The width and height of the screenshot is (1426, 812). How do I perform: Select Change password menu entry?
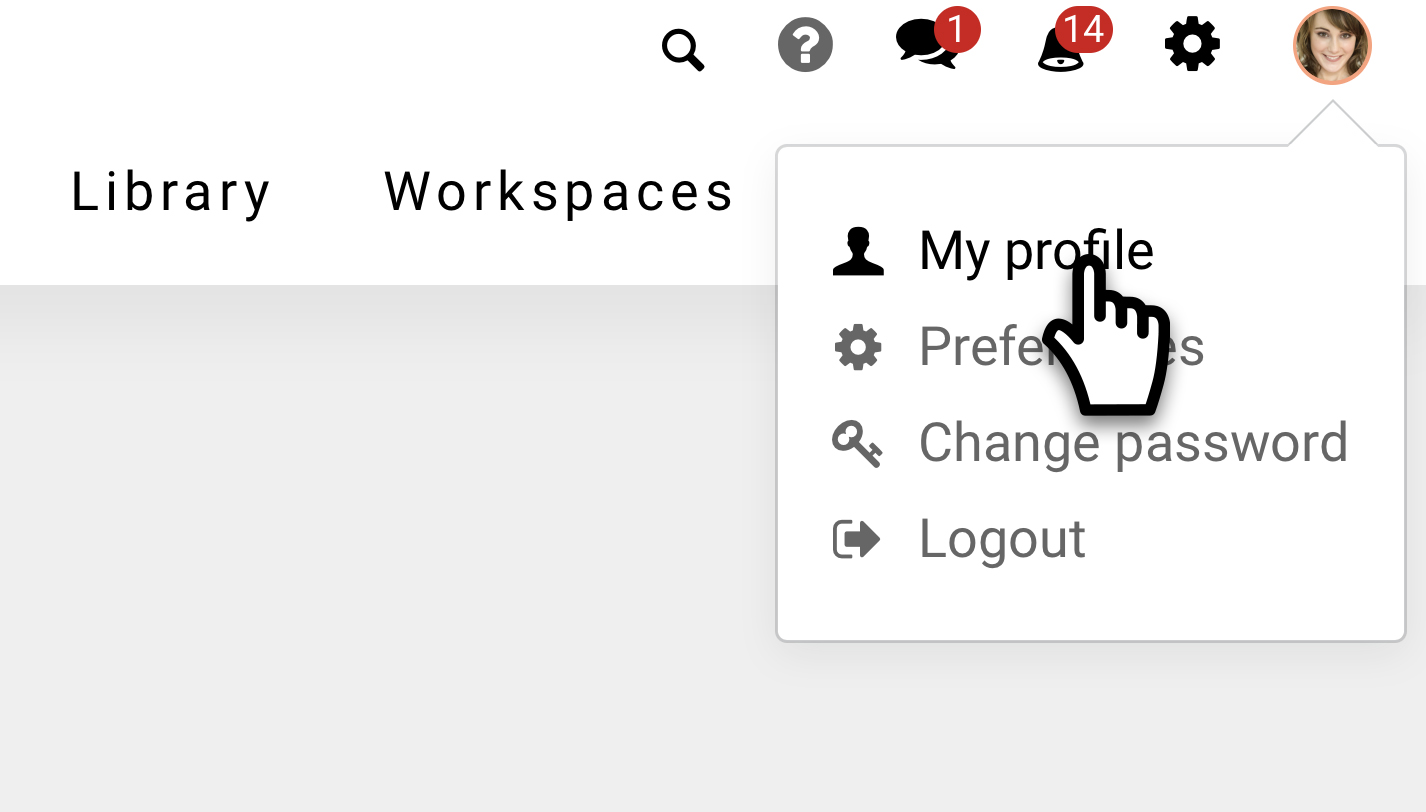click(x=1133, y=442)
